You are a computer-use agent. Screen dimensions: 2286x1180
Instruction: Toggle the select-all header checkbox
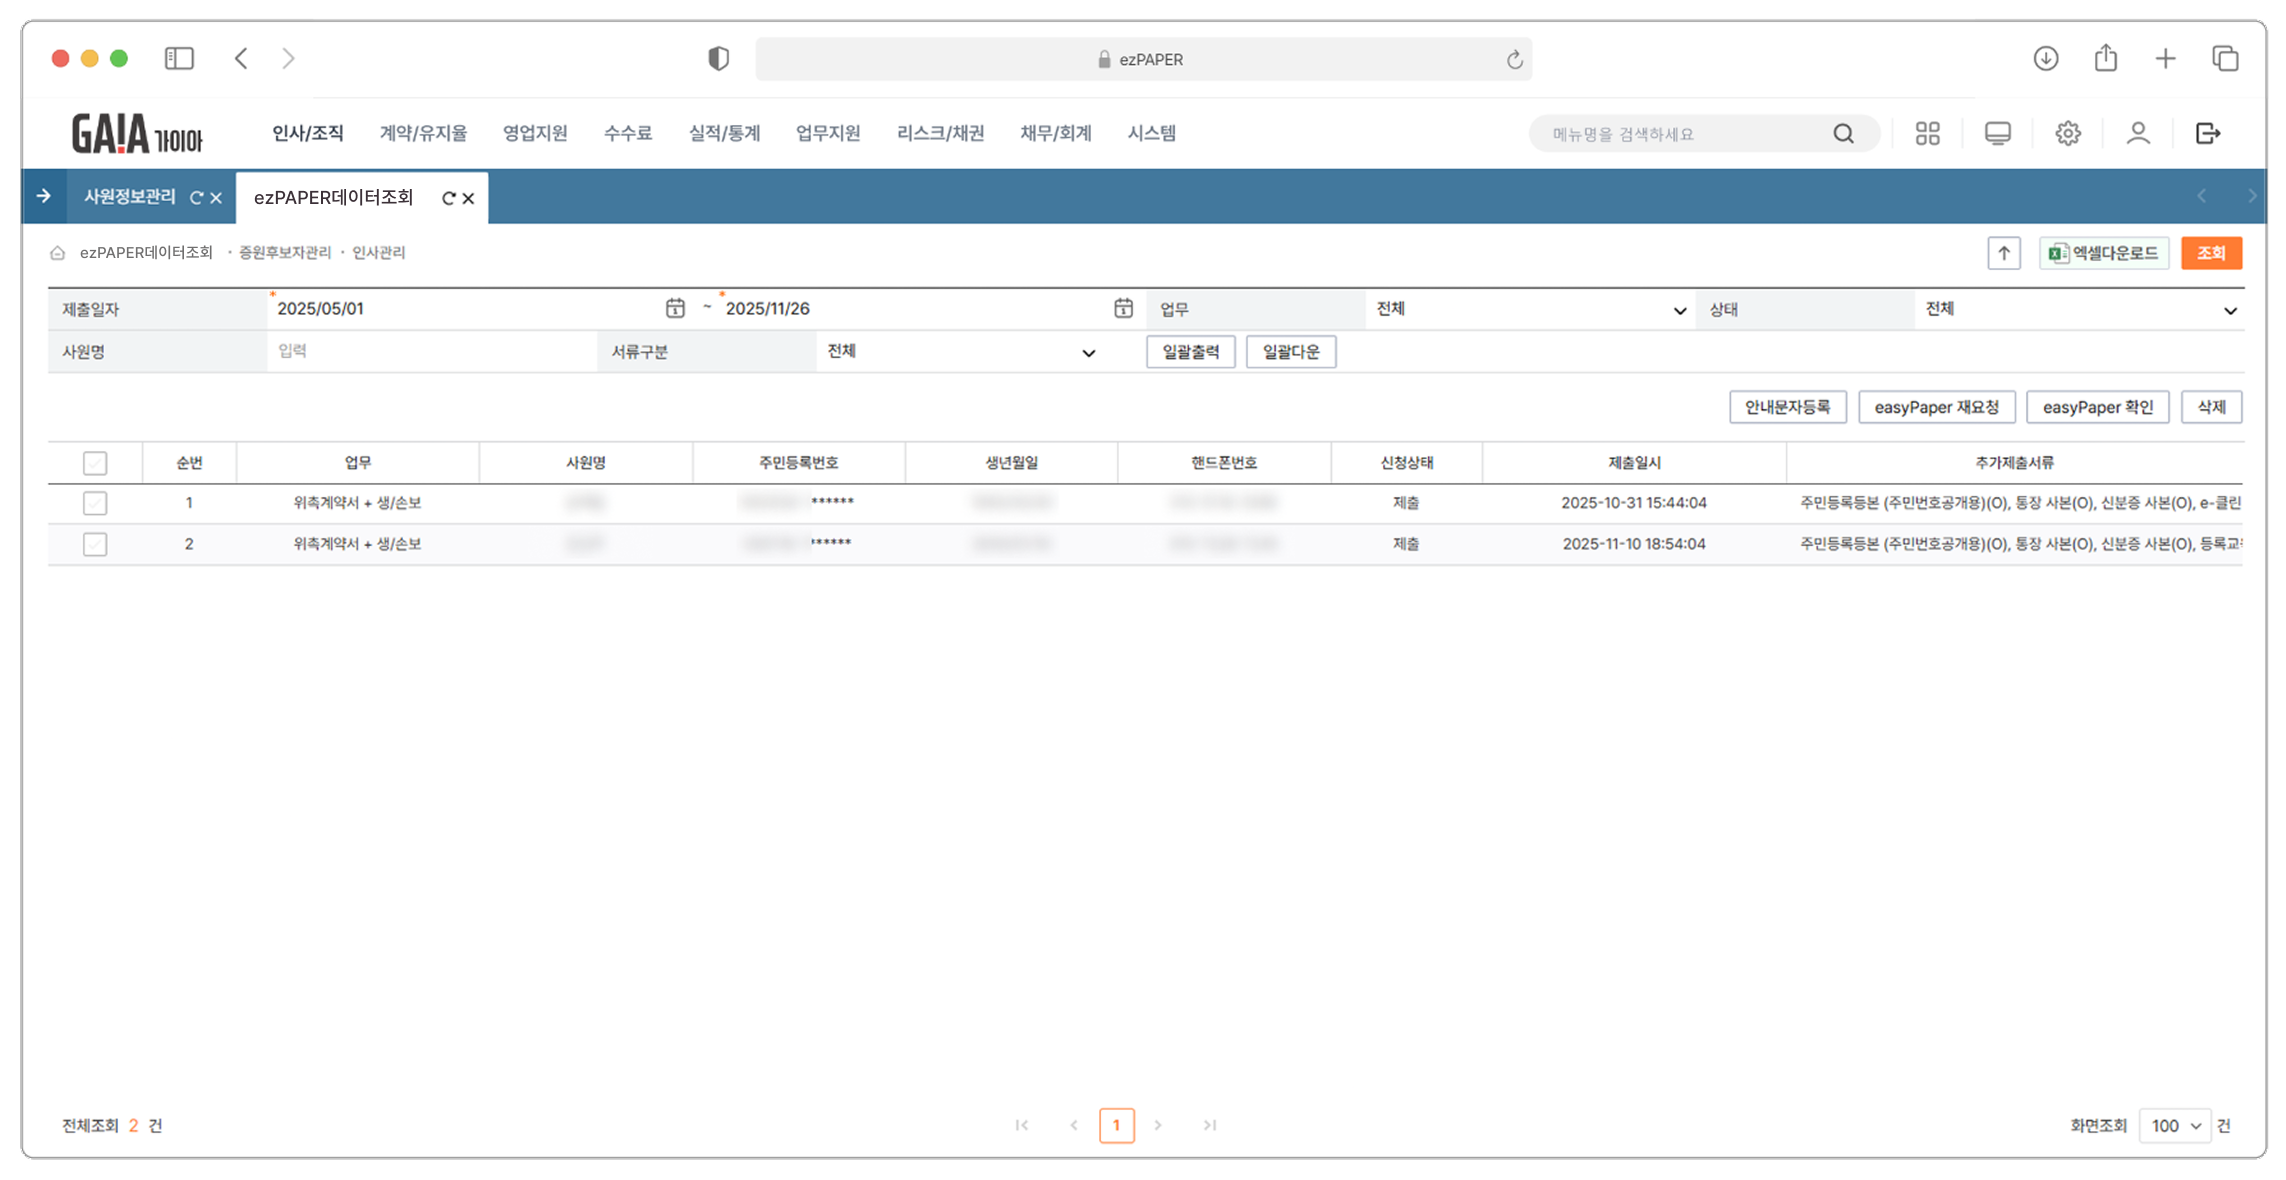(95, 463)
